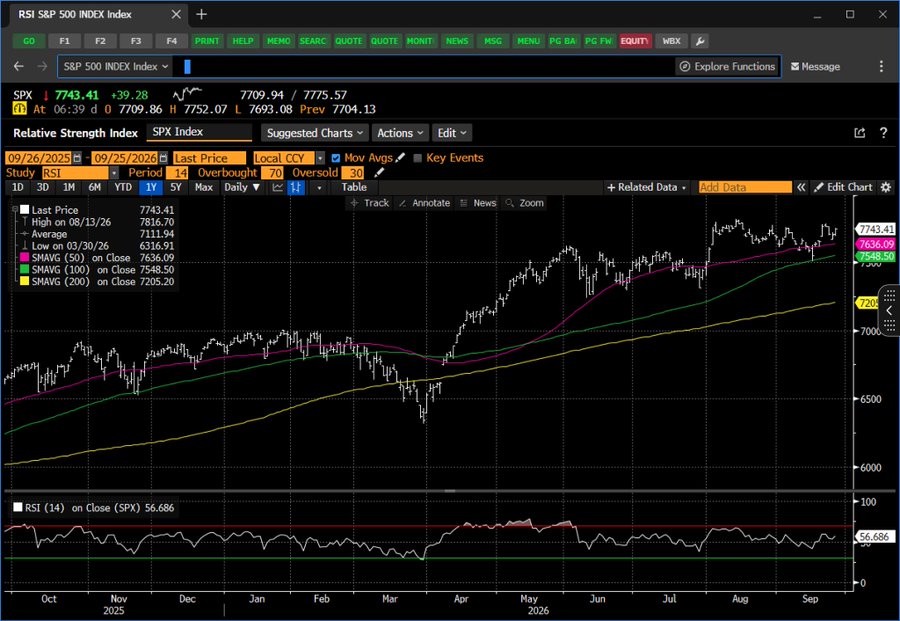Select the line chart type icon
This screenshot has height=621, width=900.
[x=278, y=187]
